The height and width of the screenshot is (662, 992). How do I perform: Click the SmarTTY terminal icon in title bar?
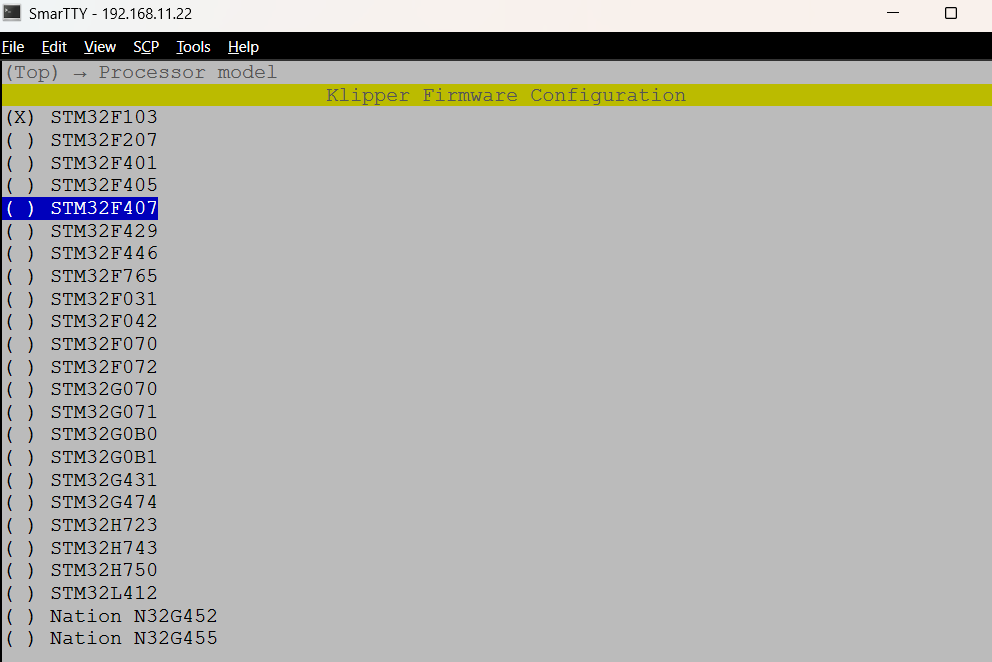coord(12,13)
